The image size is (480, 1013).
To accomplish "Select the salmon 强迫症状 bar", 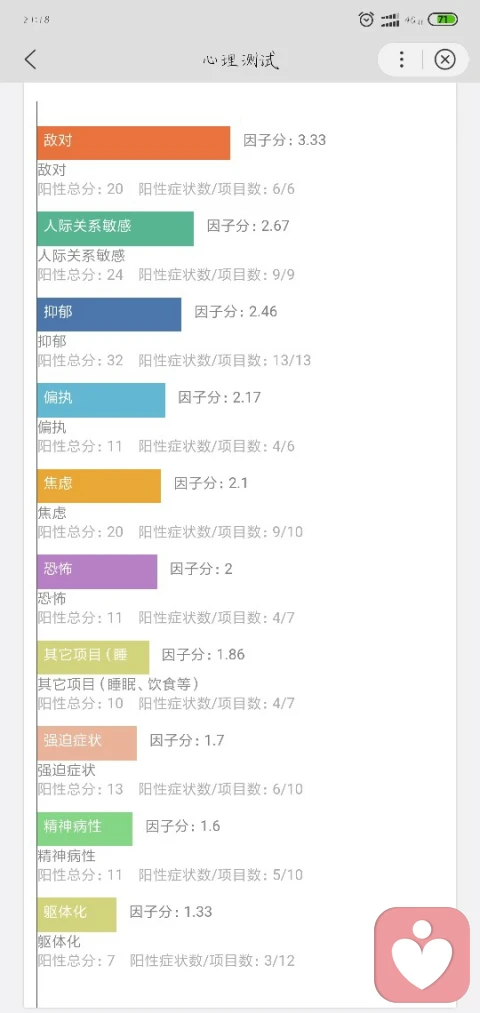I will pyautogui.click(x=87, y=743).
